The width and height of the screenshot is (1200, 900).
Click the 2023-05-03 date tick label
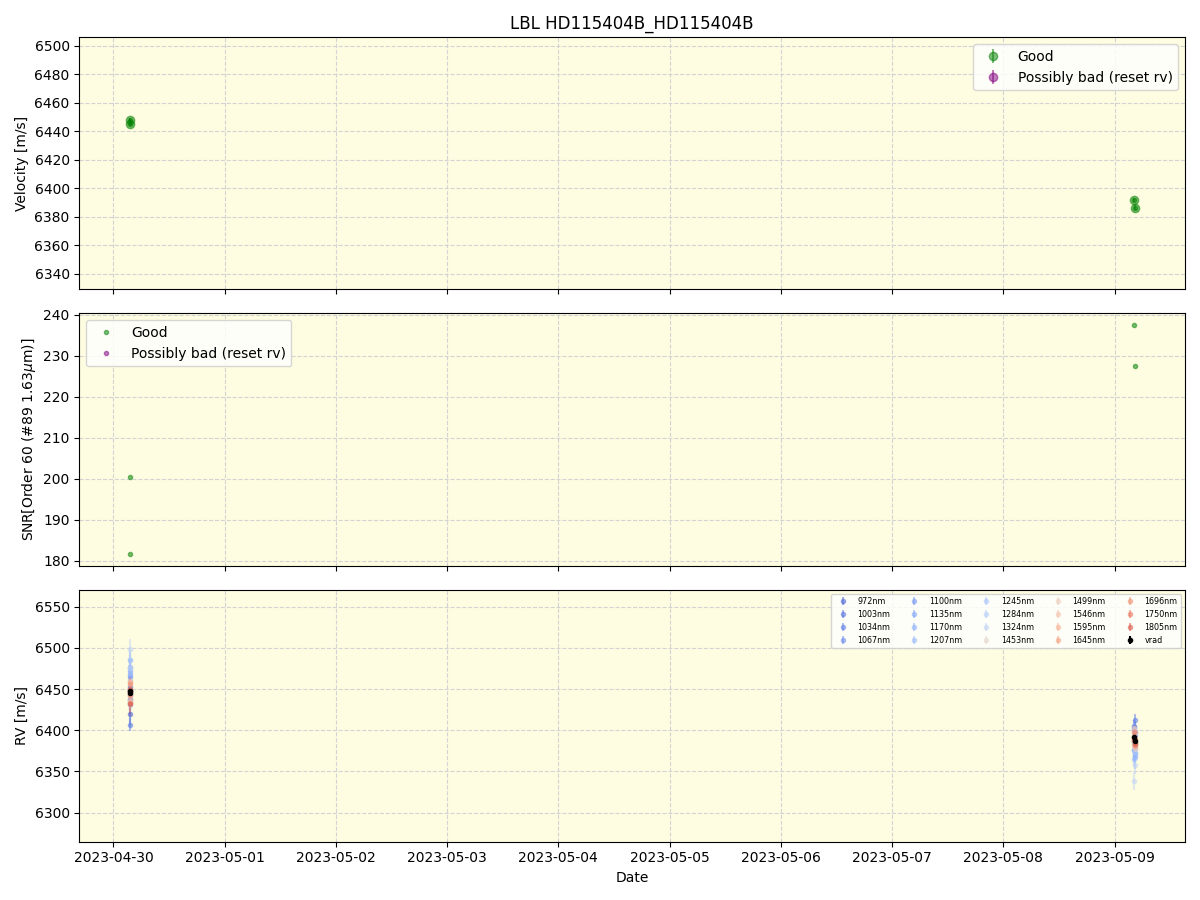click(447, 857)
